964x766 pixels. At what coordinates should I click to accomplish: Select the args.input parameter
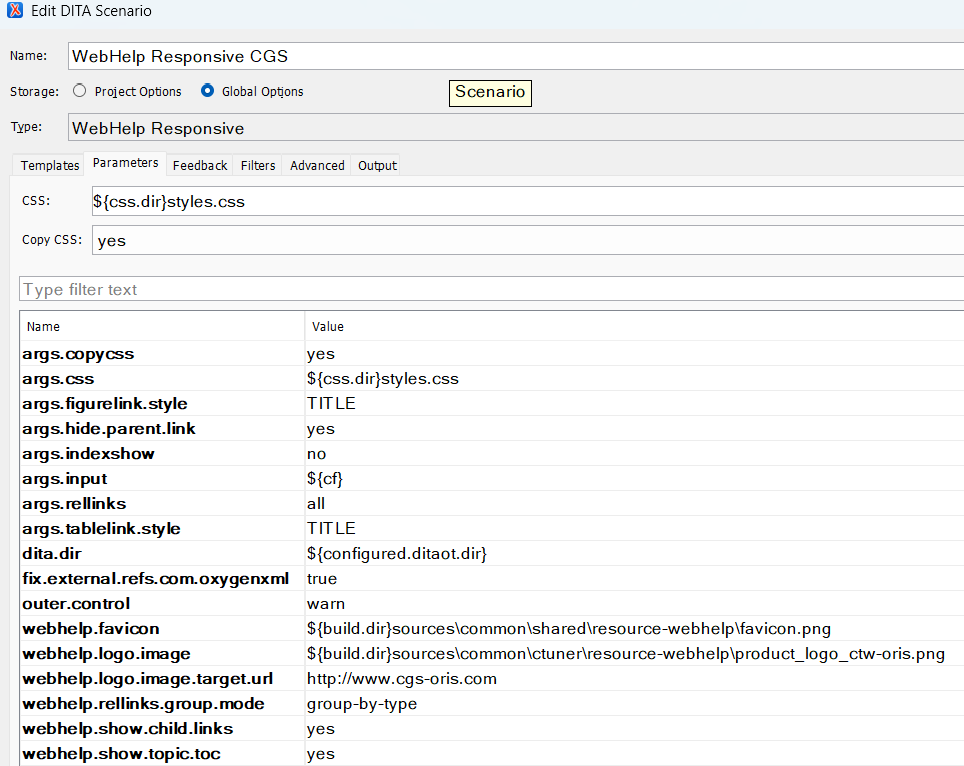(x=65, y=479)
